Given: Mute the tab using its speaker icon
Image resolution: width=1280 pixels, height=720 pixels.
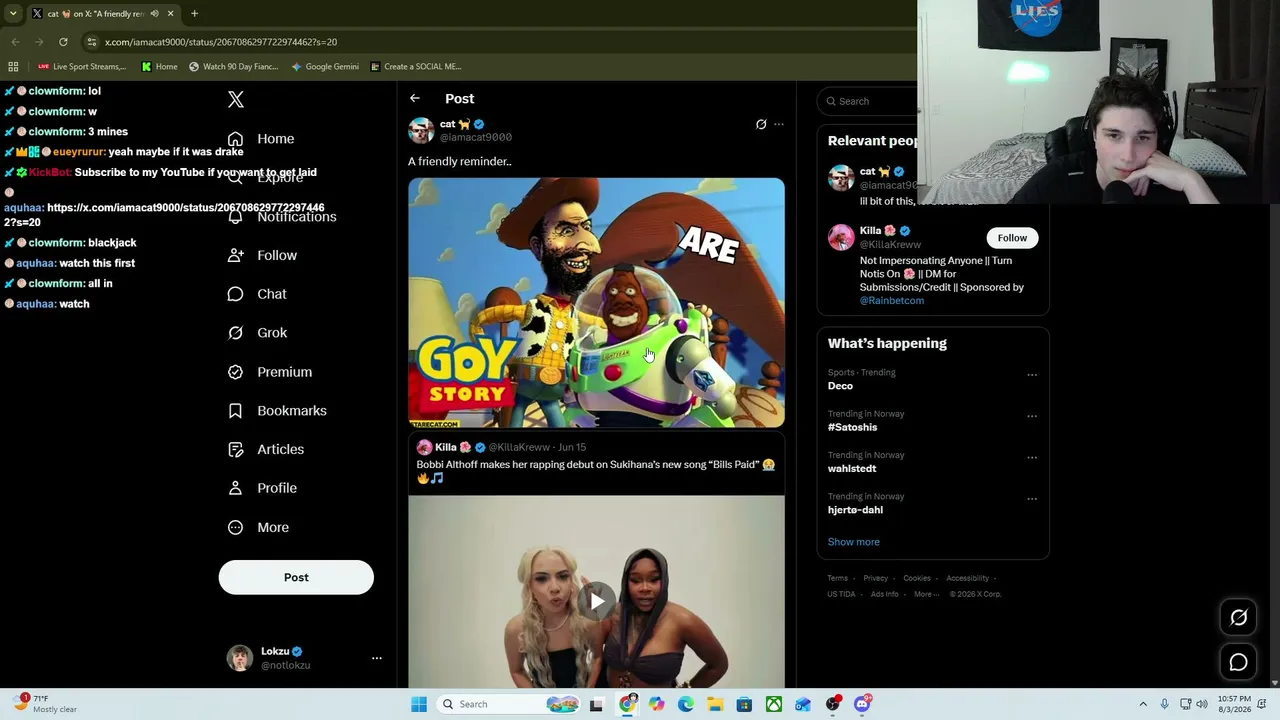Looking at the screenshot, I should [x=154, y=14].
